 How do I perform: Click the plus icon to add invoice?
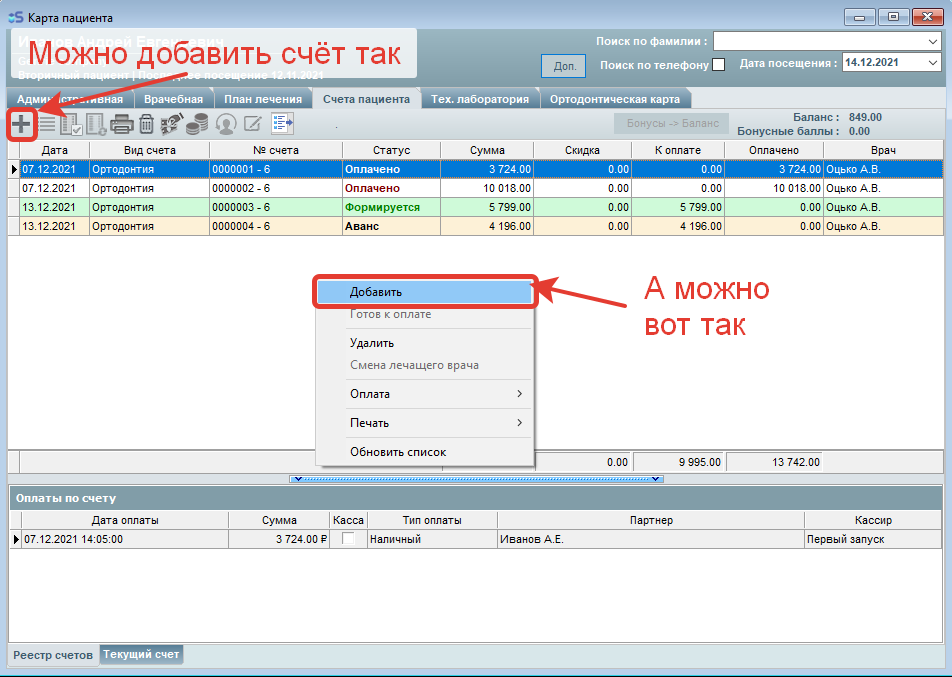(x=21, y=124)
